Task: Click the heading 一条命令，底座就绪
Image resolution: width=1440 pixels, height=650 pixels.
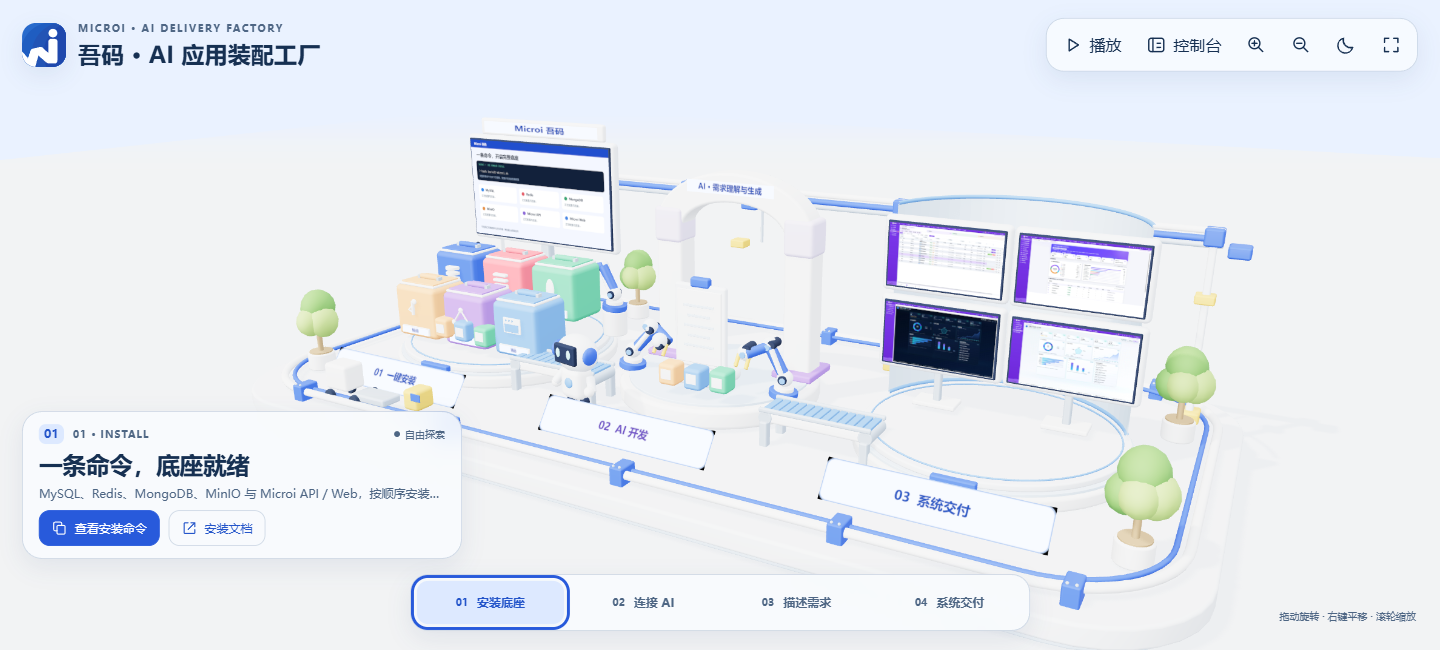Action: click(144, 466)
